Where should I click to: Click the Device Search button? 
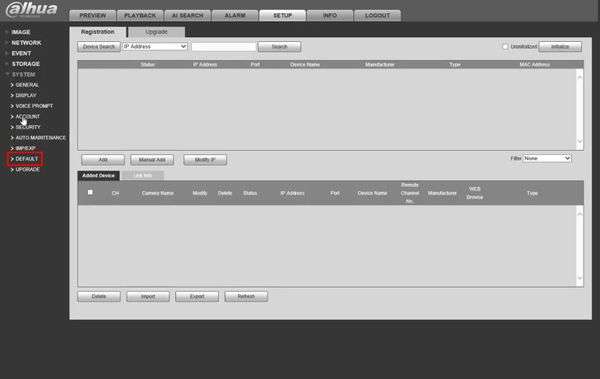99,47
